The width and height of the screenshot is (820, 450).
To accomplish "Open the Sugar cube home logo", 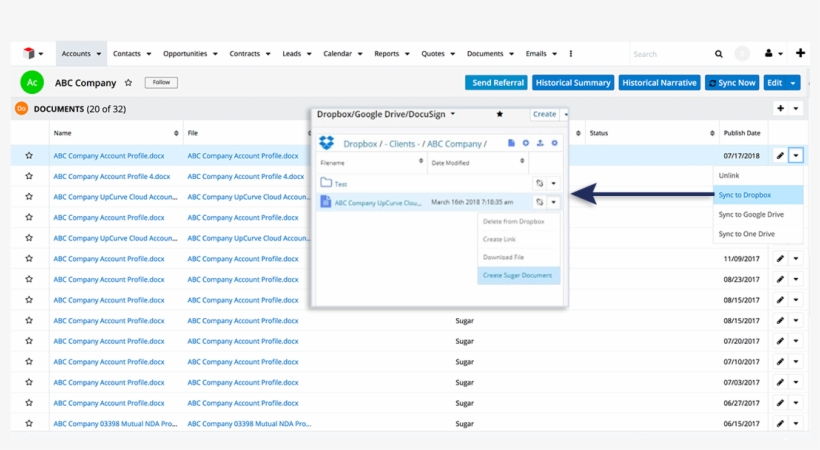I will pos(29,53).
